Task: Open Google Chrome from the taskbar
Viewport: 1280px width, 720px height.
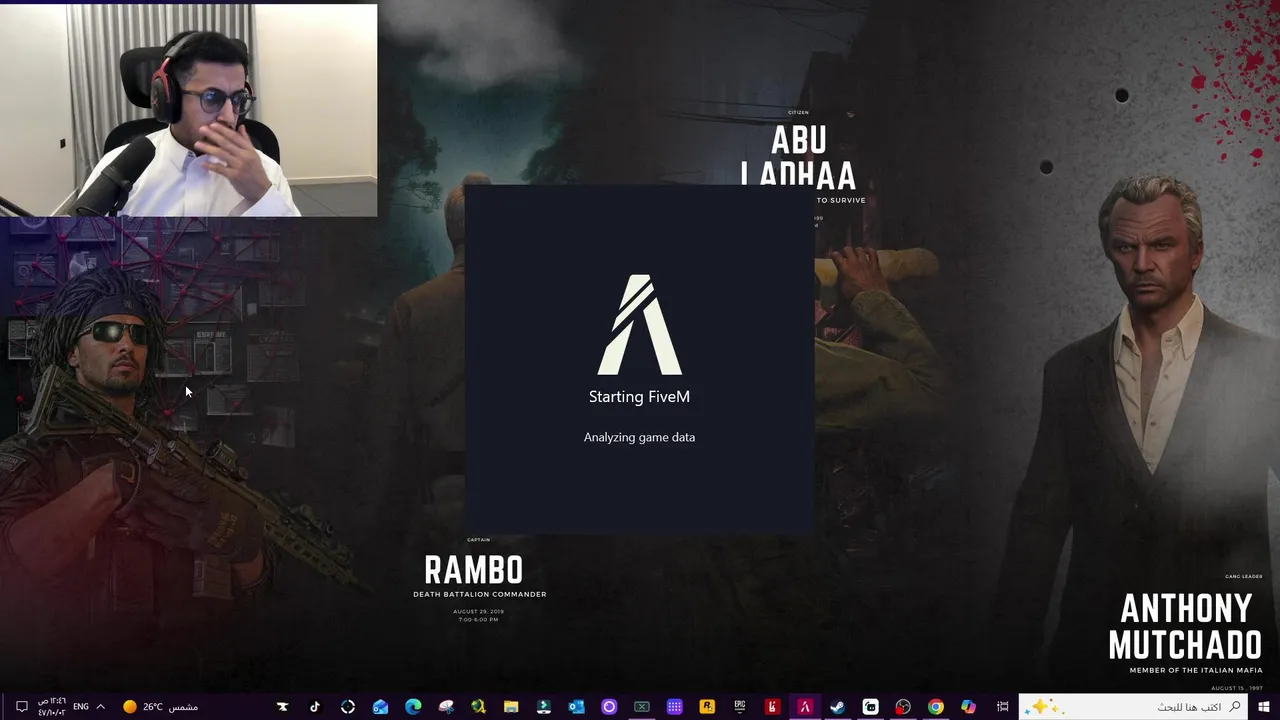Action: (936, 706)
